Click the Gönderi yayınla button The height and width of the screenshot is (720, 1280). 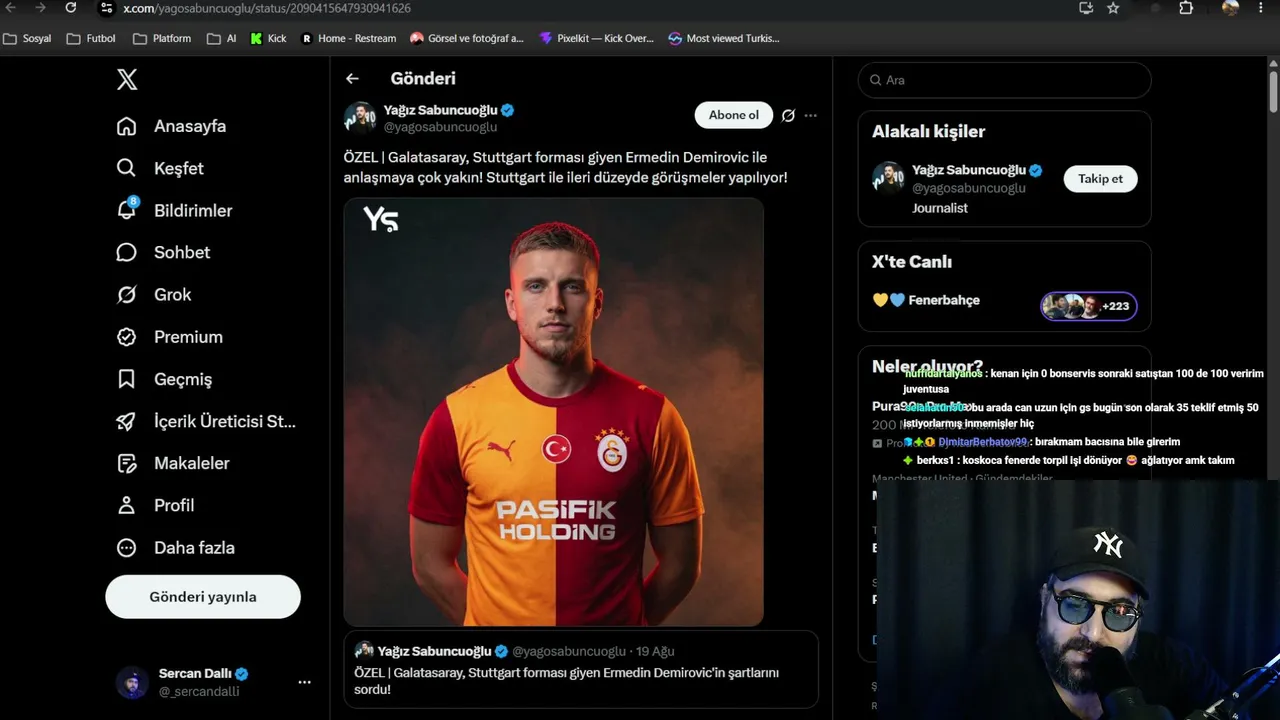coord(203,597)
